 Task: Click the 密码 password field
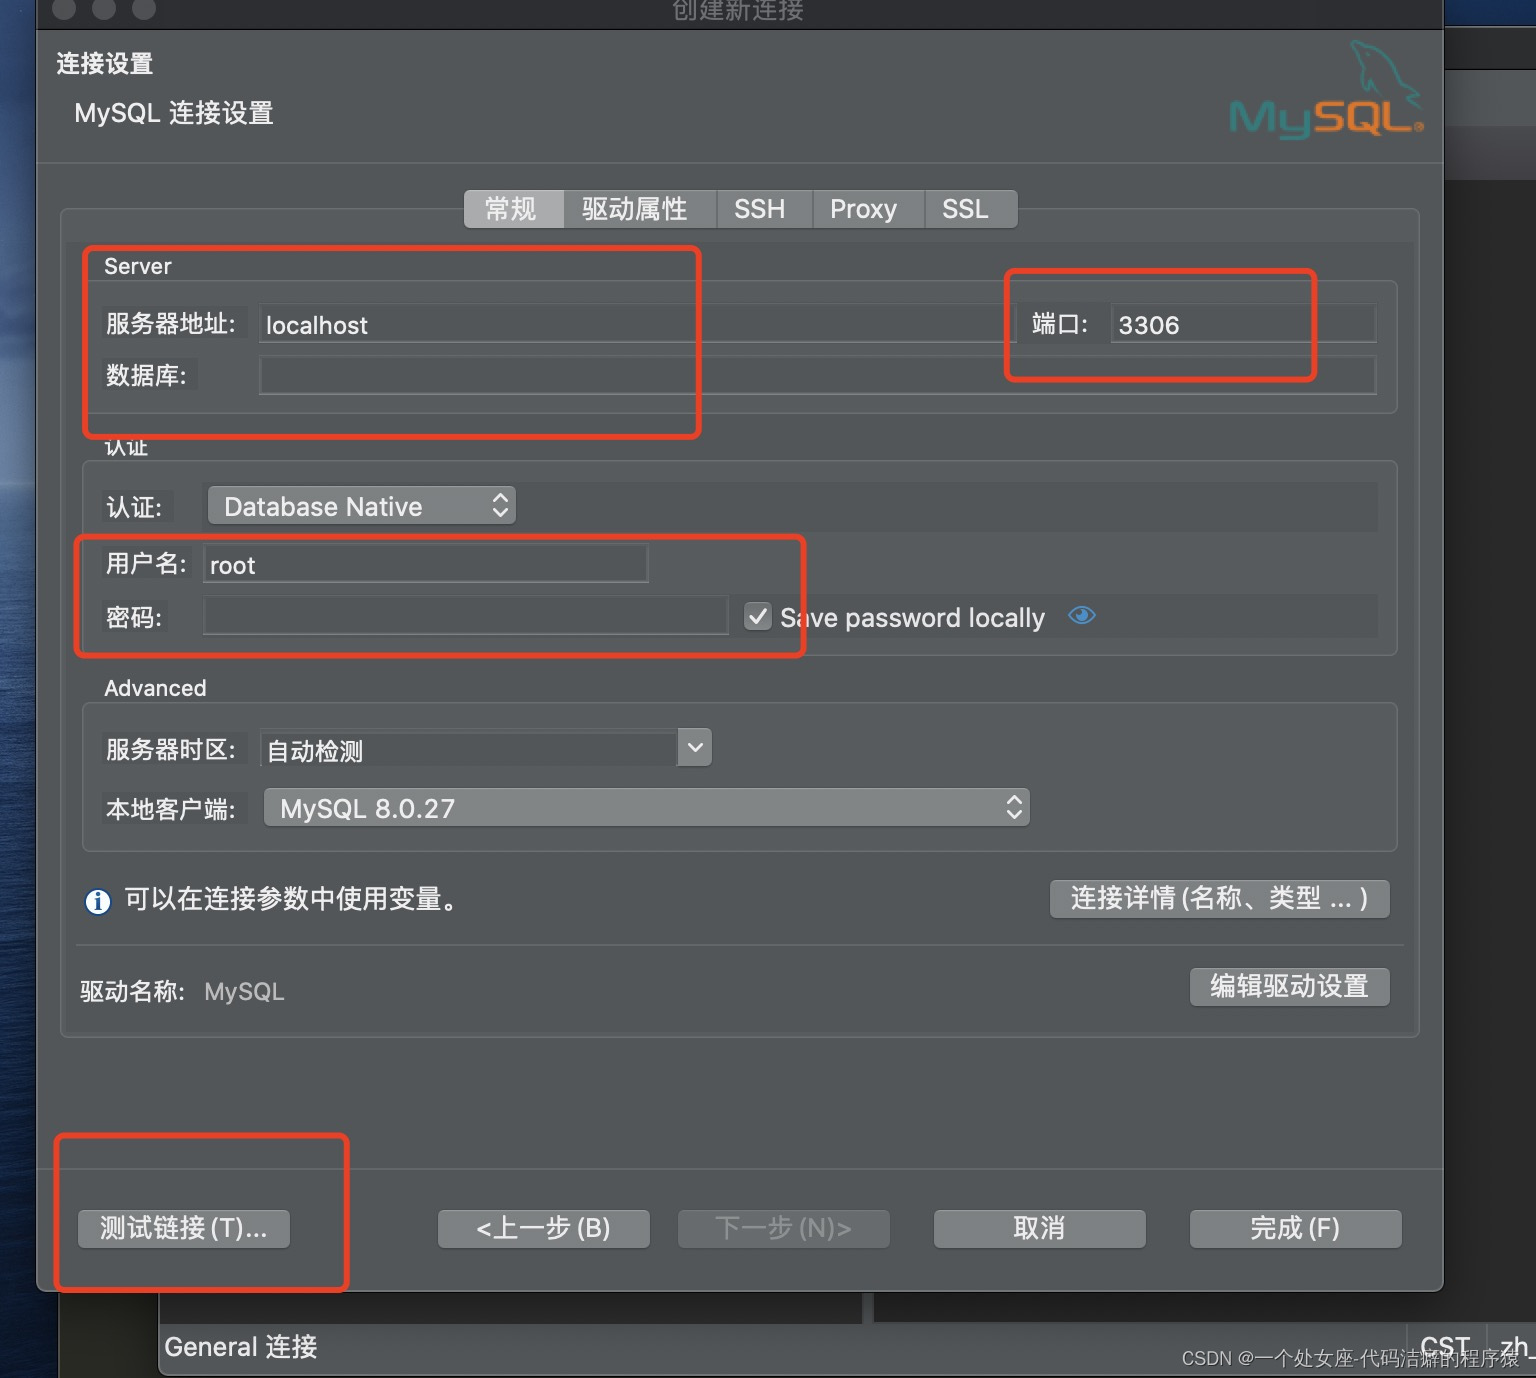(463, 616)
